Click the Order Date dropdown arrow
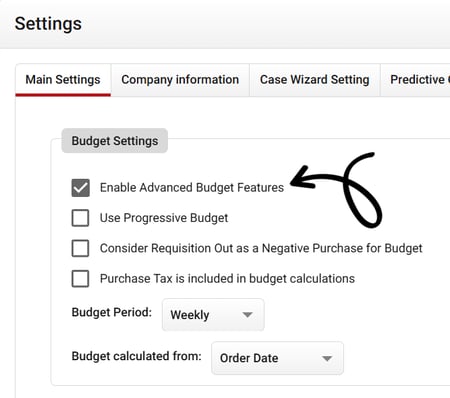The width and height of the screenshot is (450, 398). tap(327, 359)
